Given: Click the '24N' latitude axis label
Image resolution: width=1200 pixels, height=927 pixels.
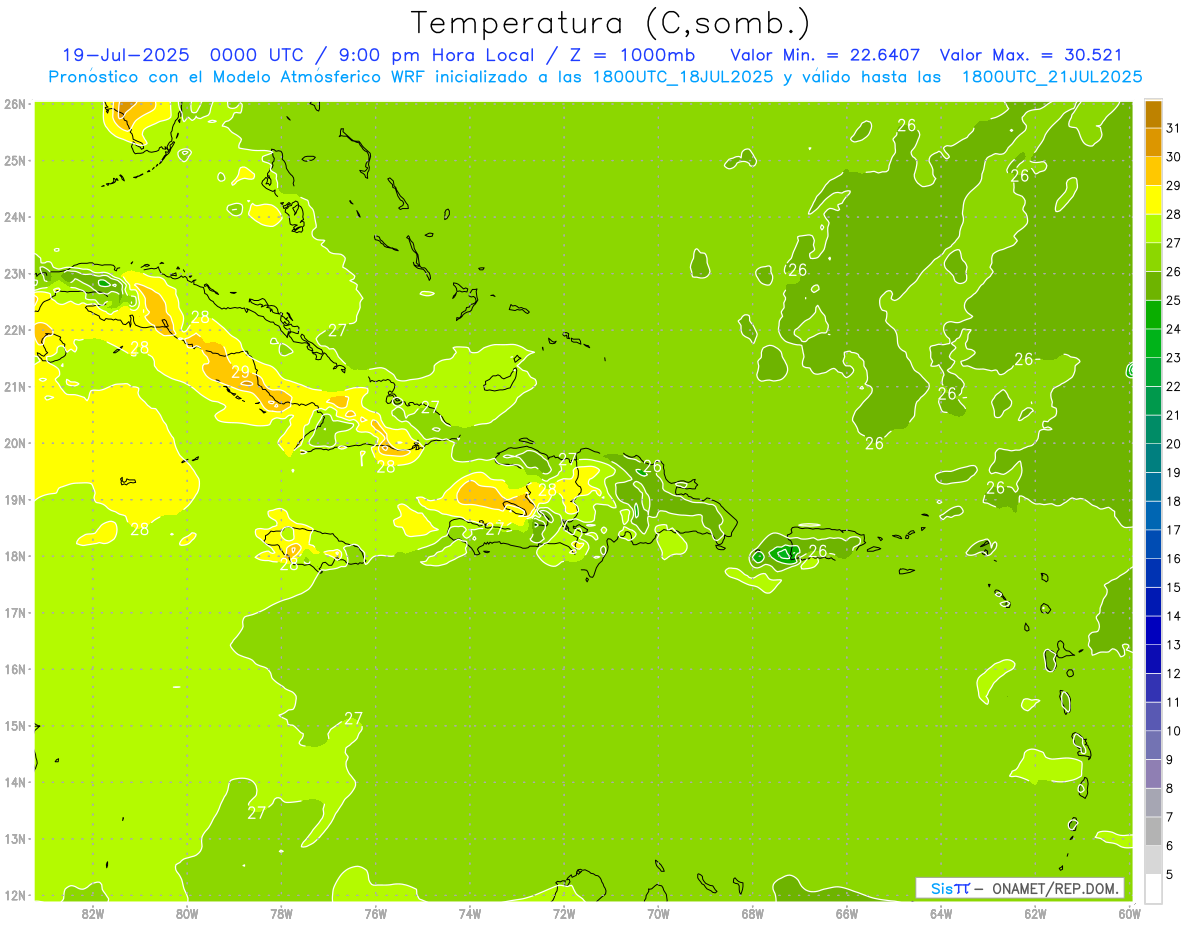Looking at the screenshot, I should (15, 217).
